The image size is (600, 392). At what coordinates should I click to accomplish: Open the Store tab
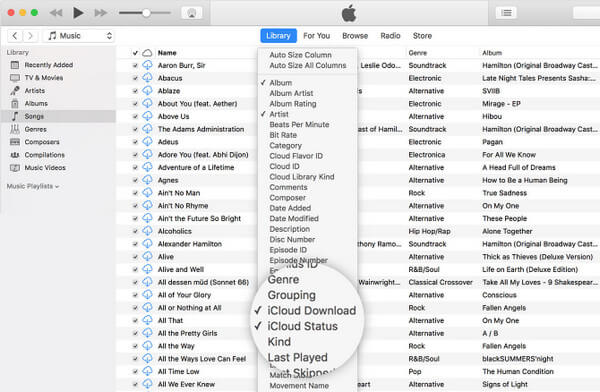[422, 36]
